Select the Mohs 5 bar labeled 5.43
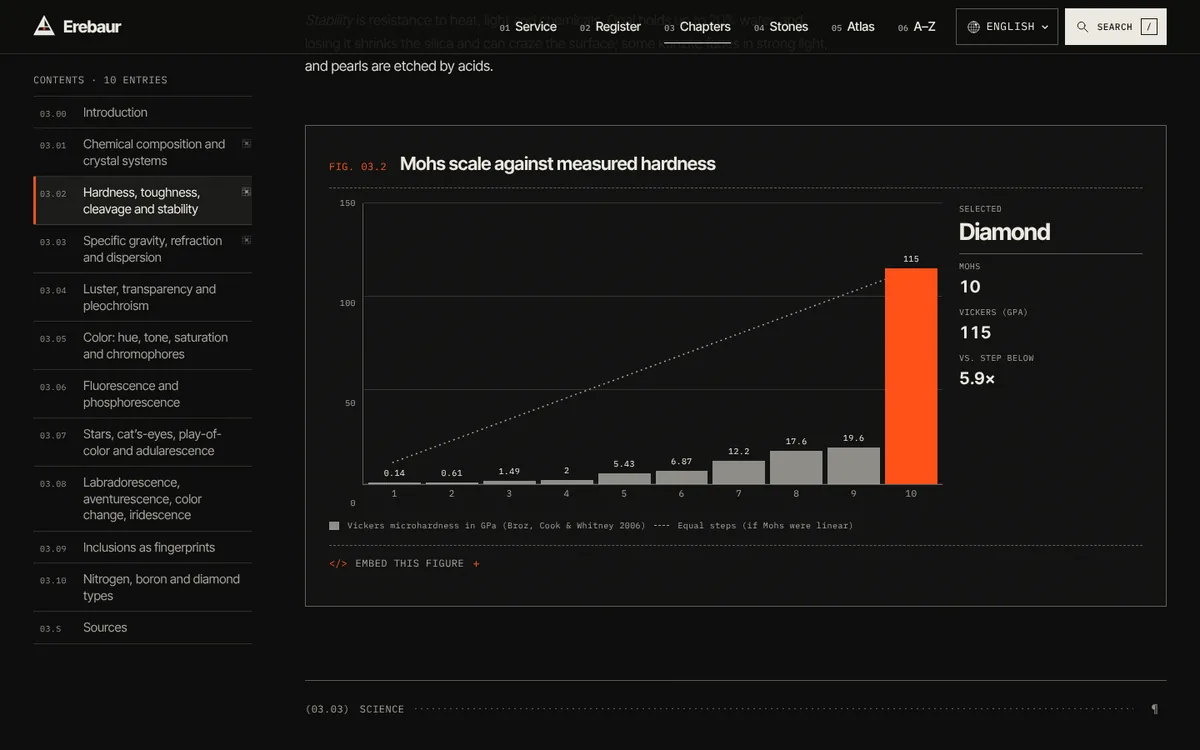 coord(624,479)
